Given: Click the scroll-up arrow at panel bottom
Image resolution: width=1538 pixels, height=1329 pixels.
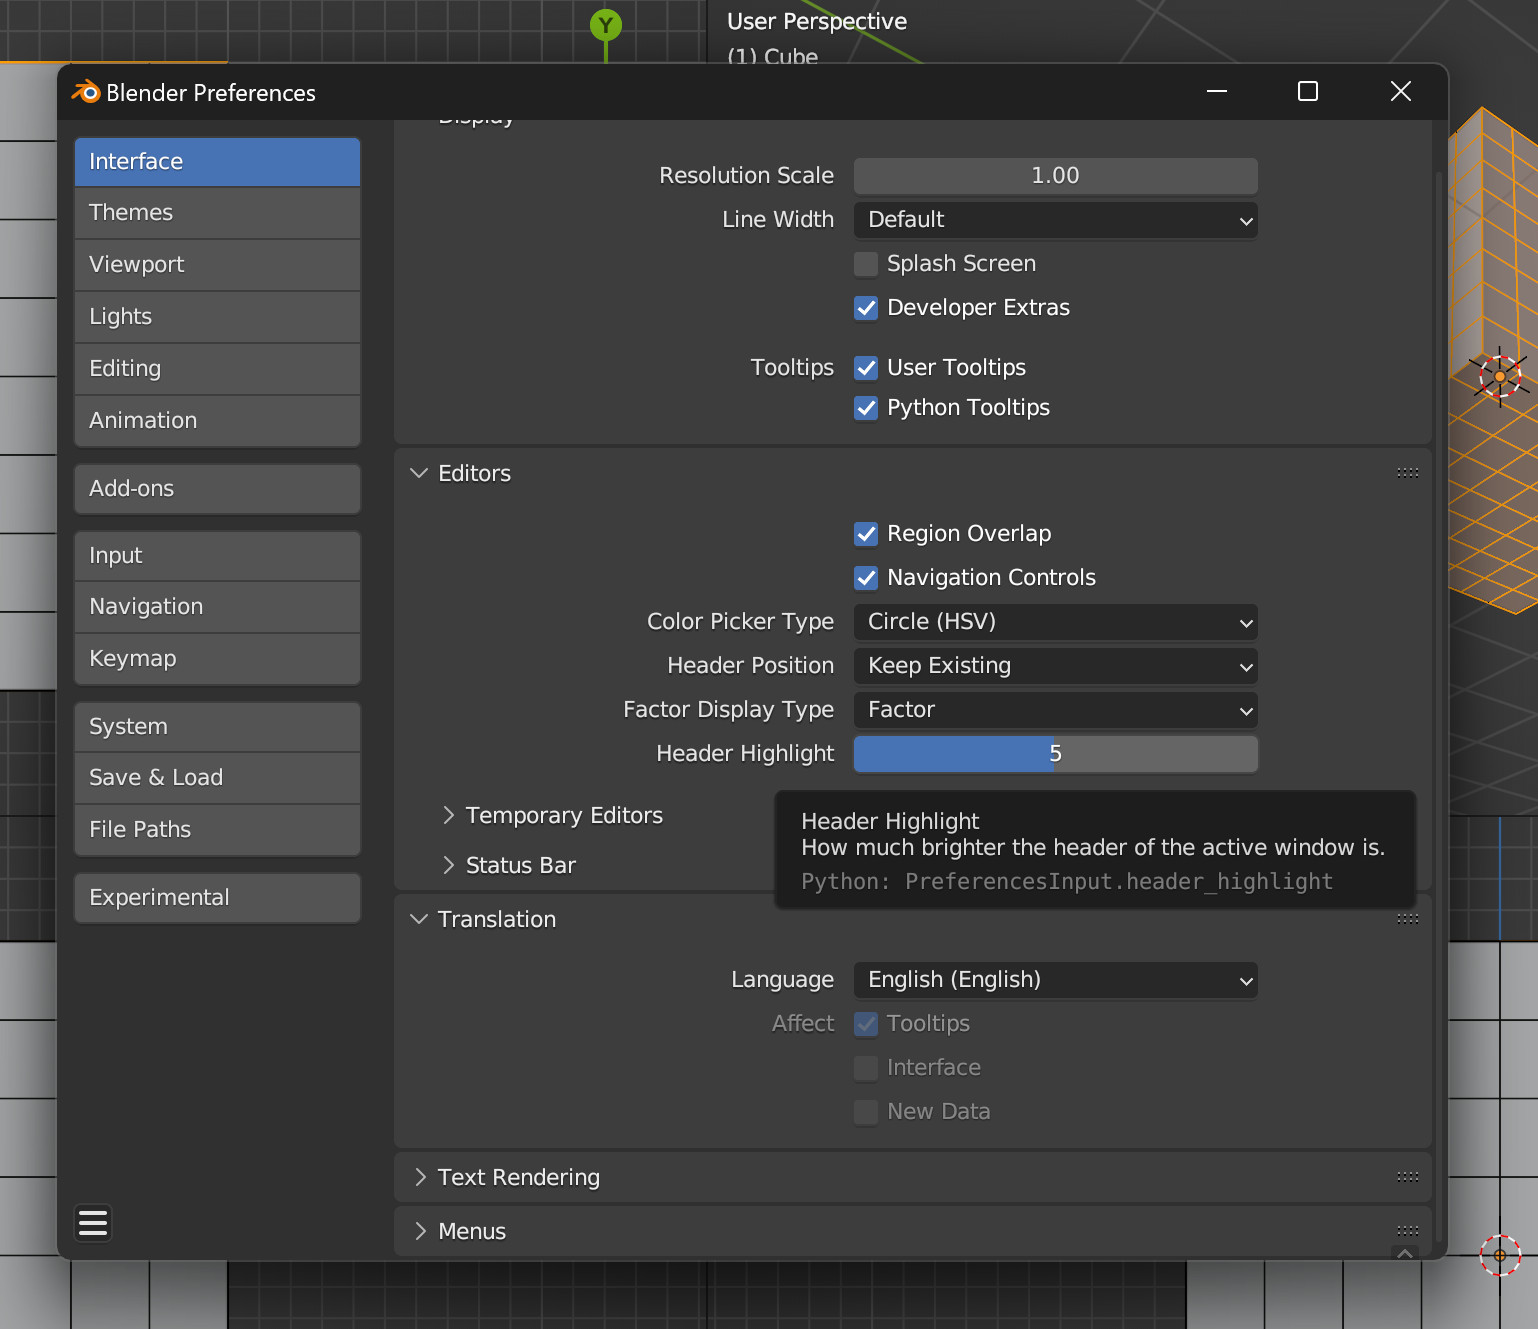Looking at the screenshot, I should click(1405, 1253).
